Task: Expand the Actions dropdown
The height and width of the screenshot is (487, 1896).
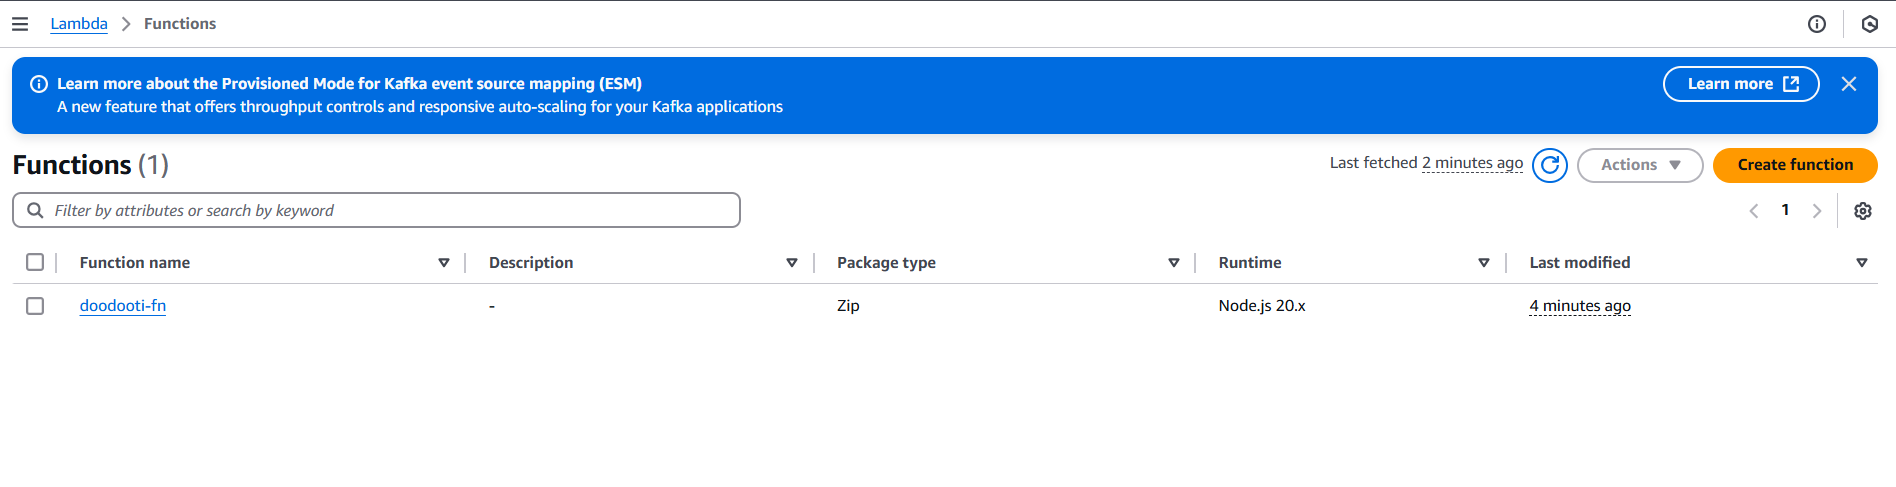Action: (1640, 165)
